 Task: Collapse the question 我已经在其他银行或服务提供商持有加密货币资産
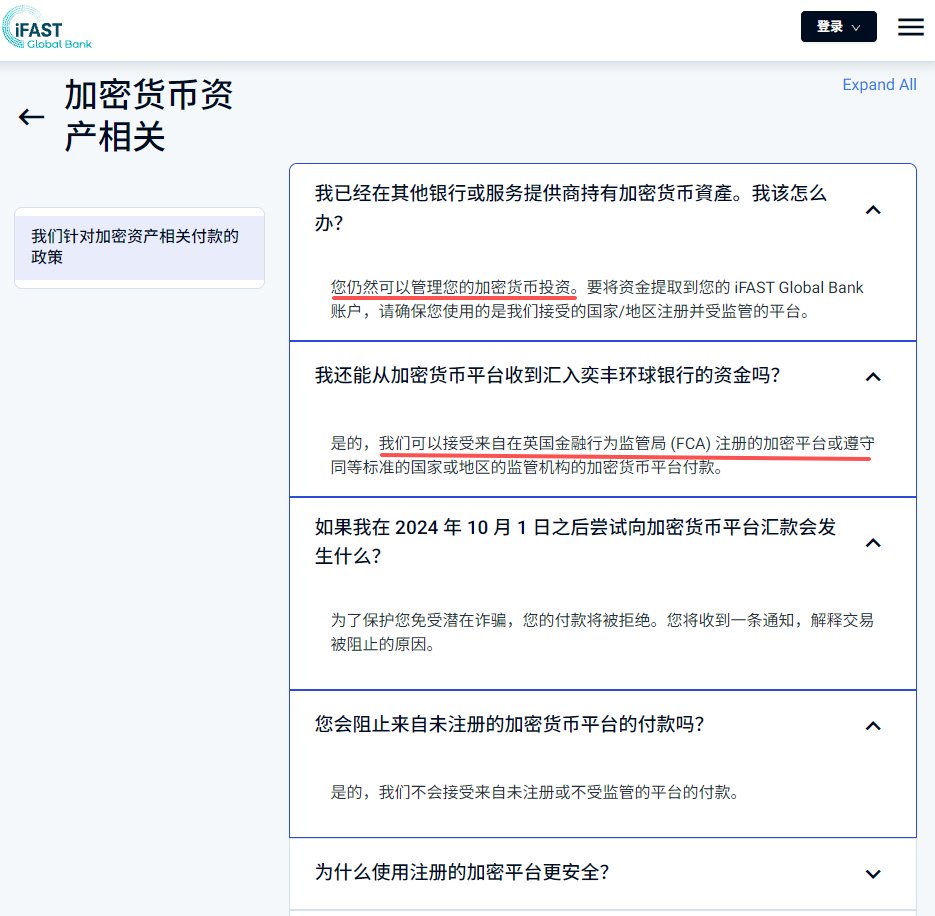[x=873, y=209]
